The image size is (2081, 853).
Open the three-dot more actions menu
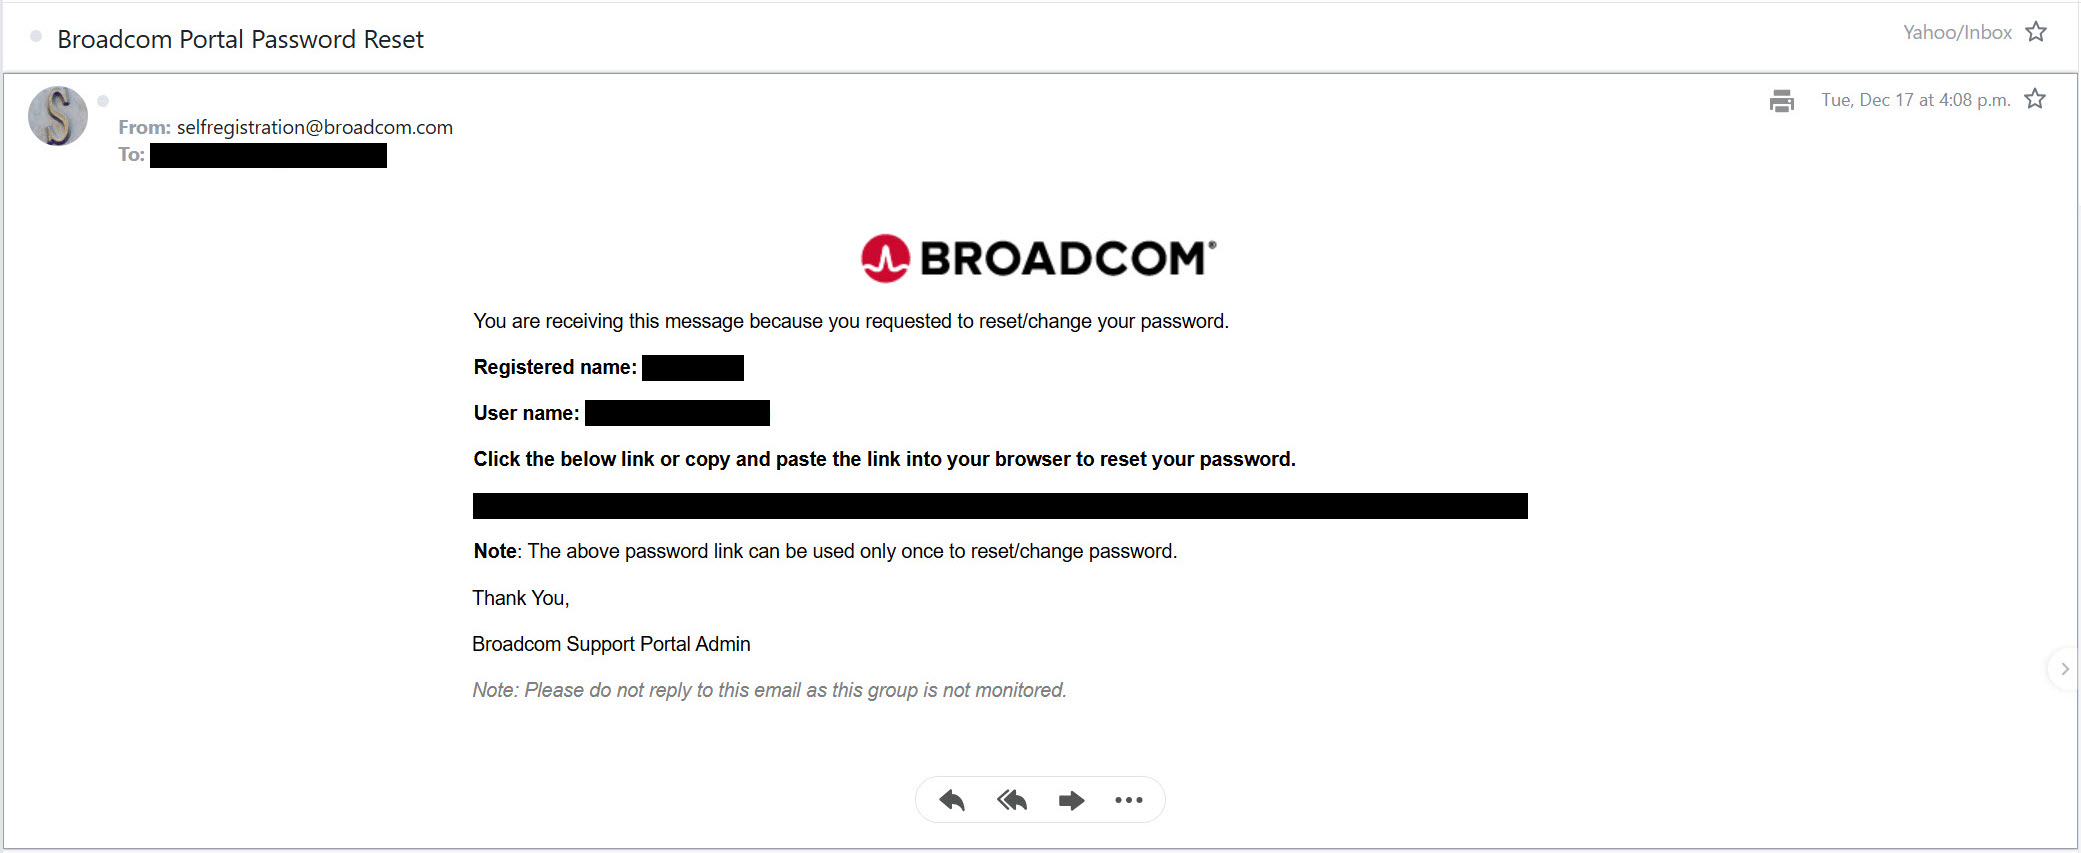pyautogui.click(x=1129, y=800)
